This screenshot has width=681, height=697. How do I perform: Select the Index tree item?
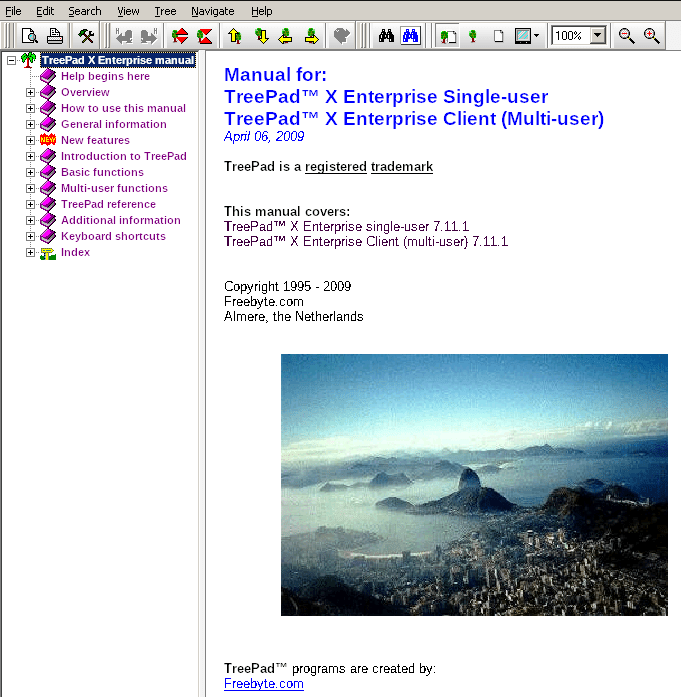point(75,252)
